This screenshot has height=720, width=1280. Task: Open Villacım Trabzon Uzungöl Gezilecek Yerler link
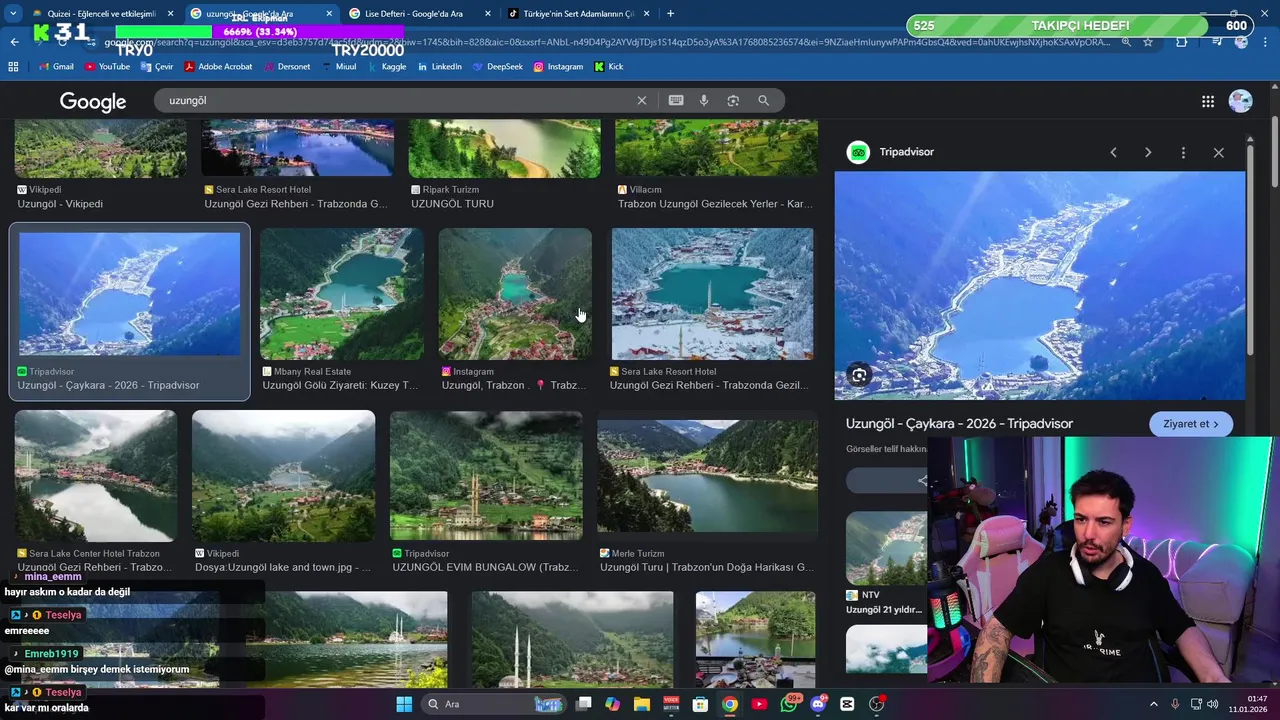[715, 204]
